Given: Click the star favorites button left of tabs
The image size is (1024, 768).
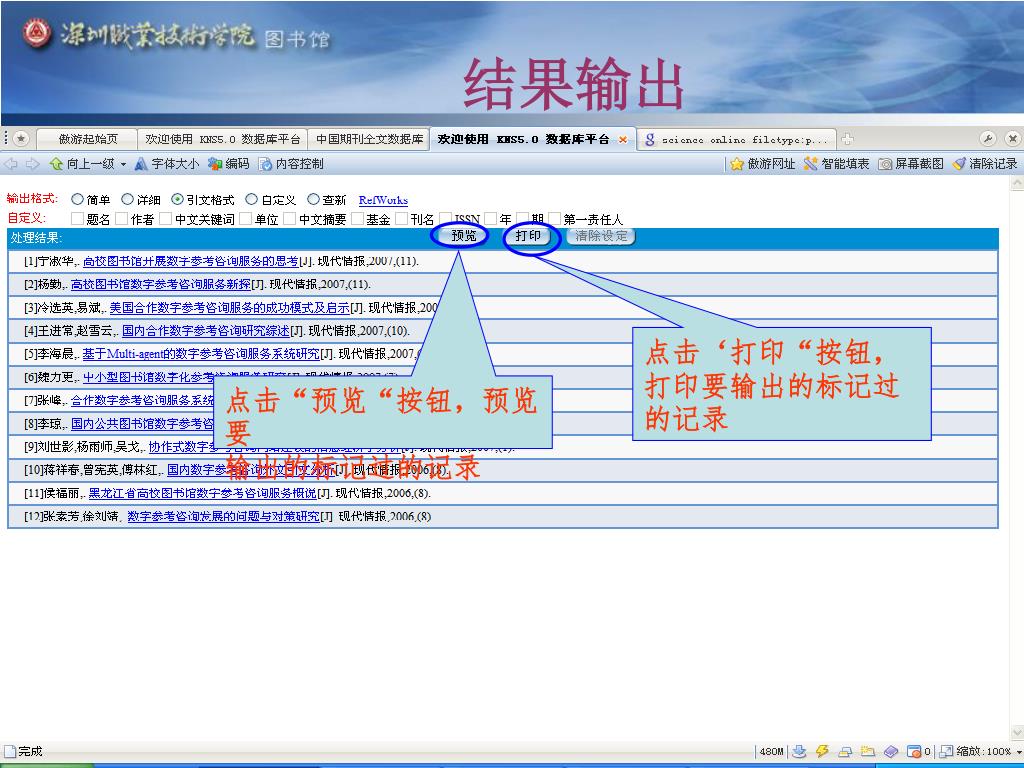Looking at the screenshot, I should tap(21, 138).
